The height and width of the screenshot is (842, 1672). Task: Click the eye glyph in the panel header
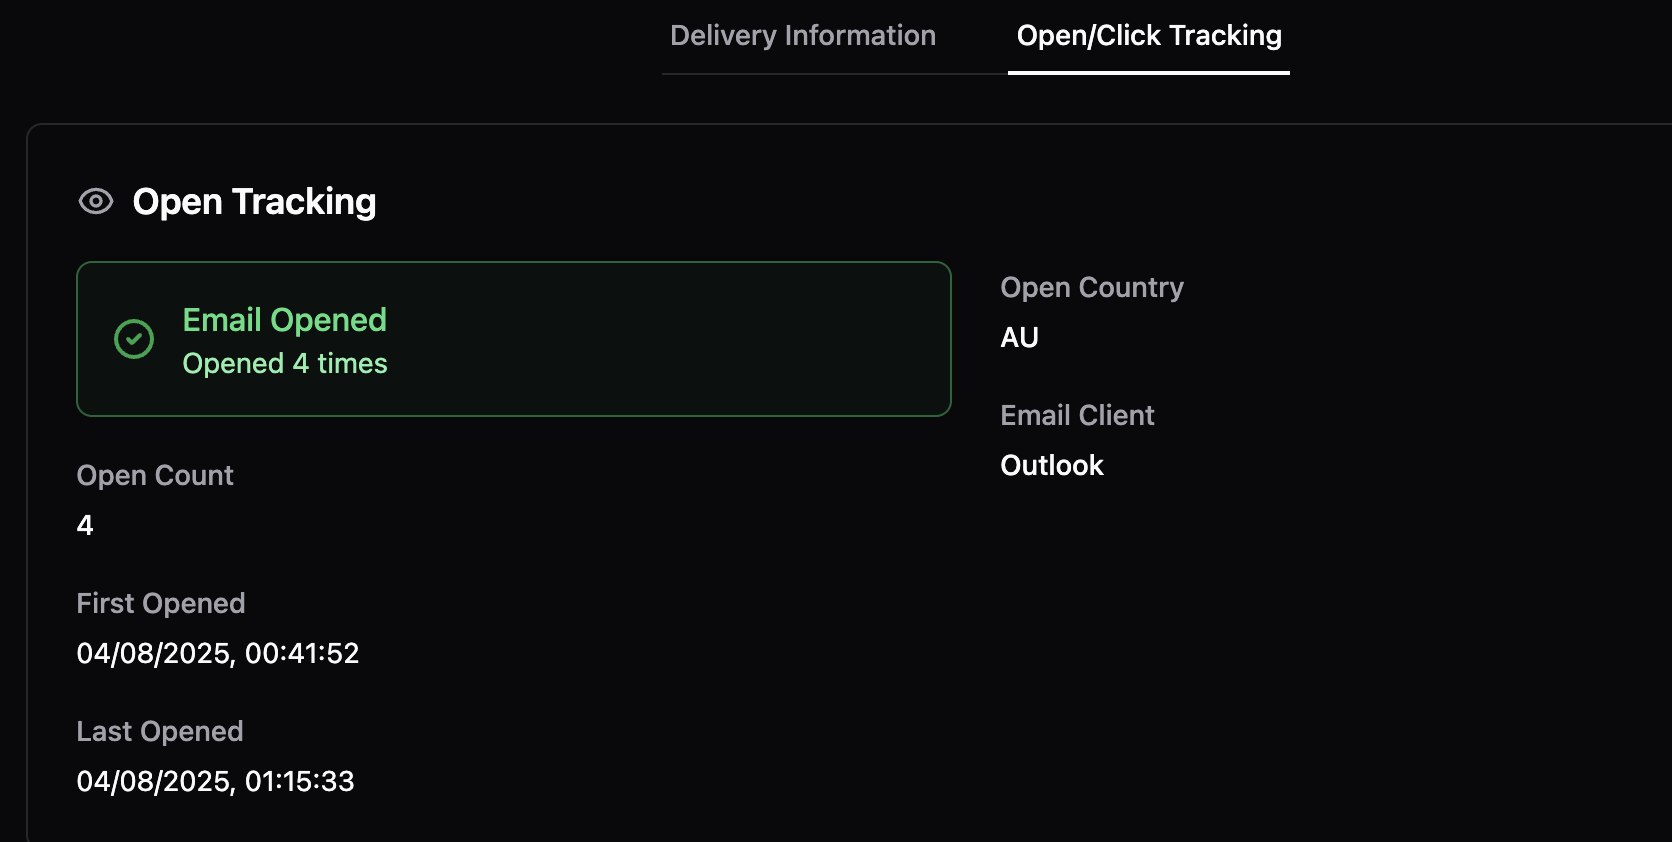tap(95, 202)
